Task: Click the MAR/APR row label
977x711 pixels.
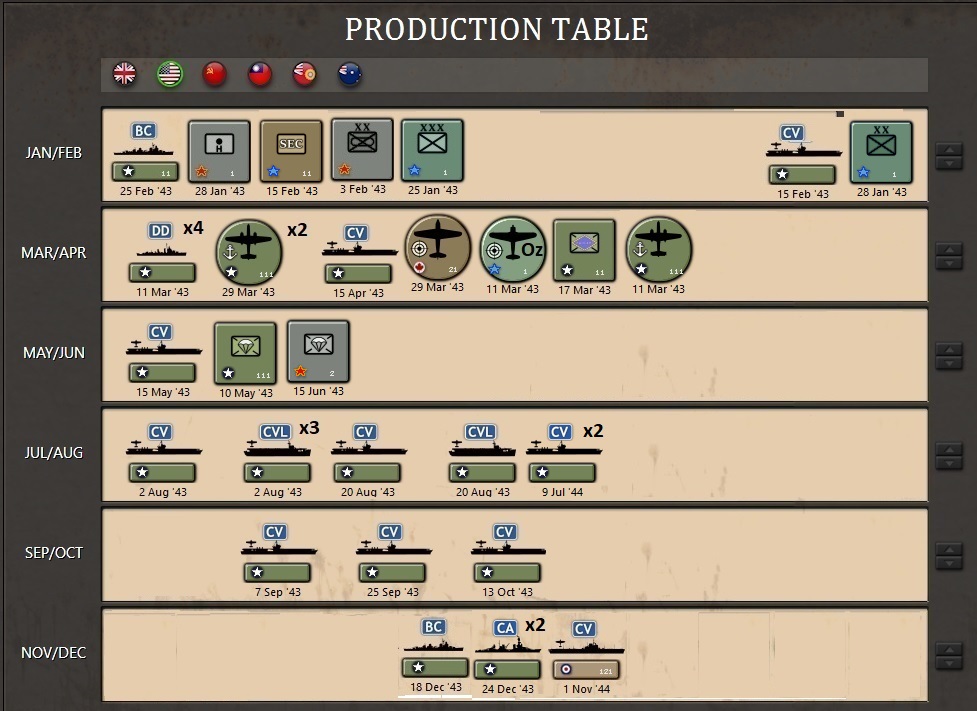Action: tap(54, 252)
